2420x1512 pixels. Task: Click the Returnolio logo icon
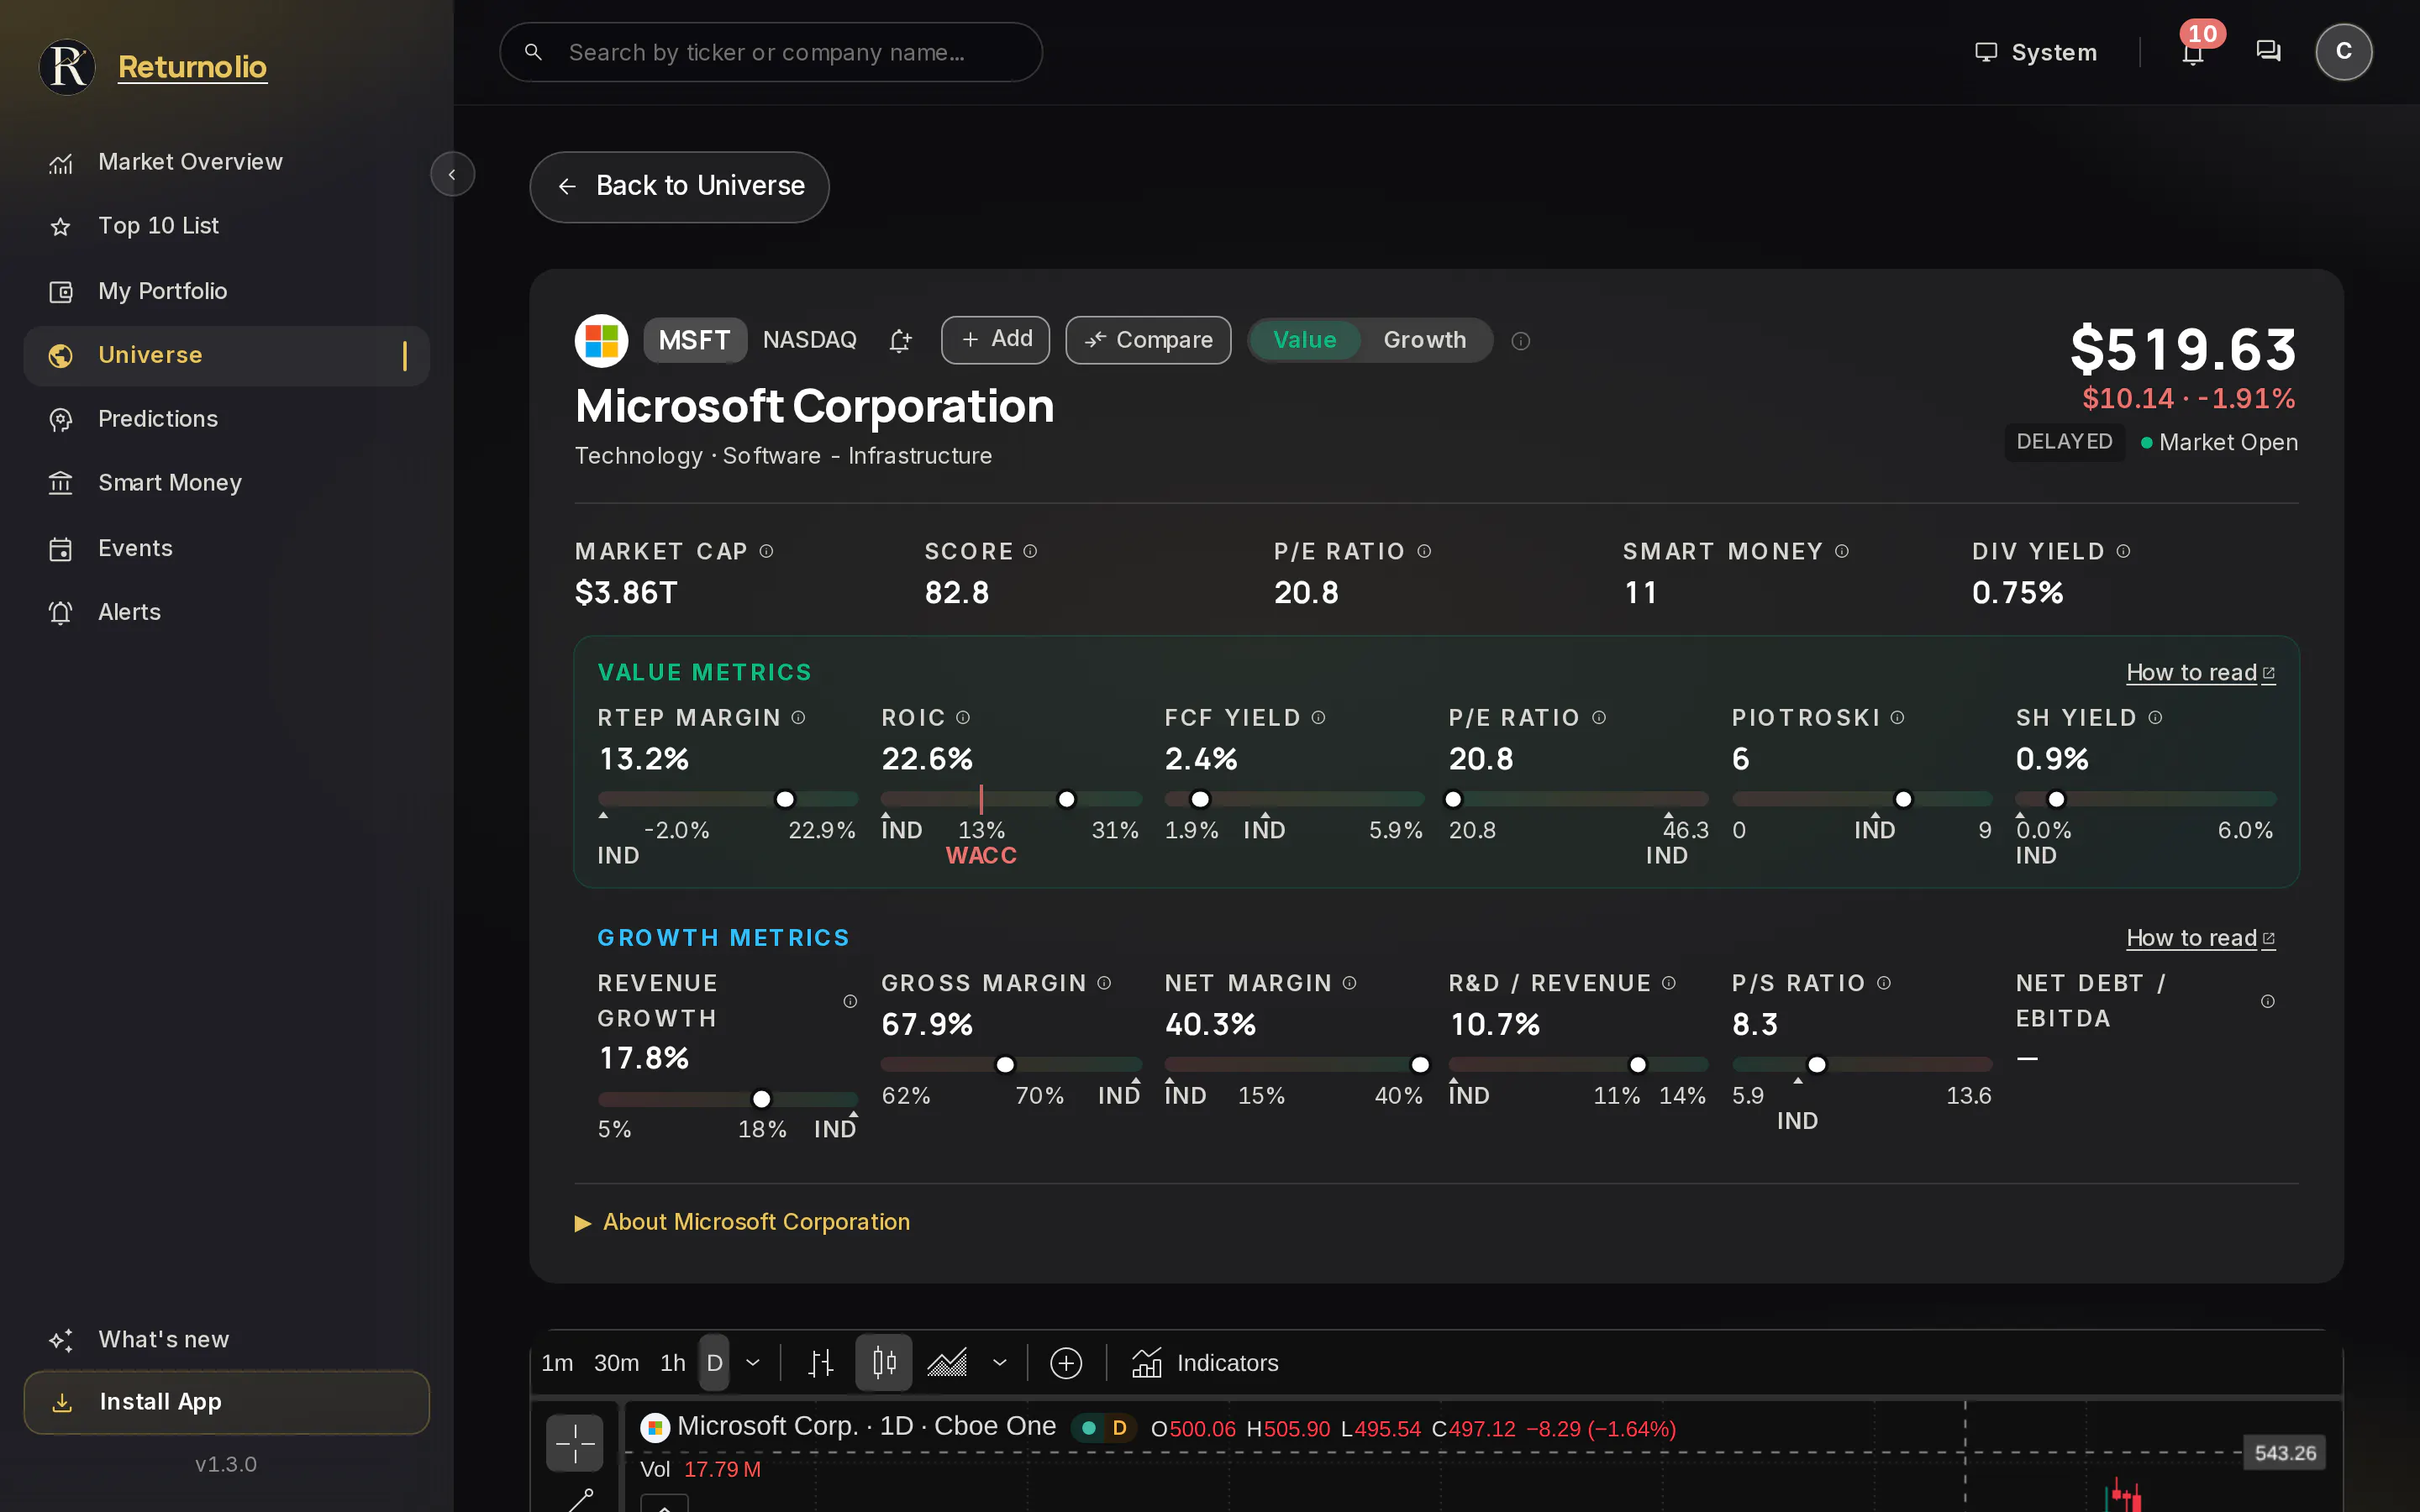point(67,67)
